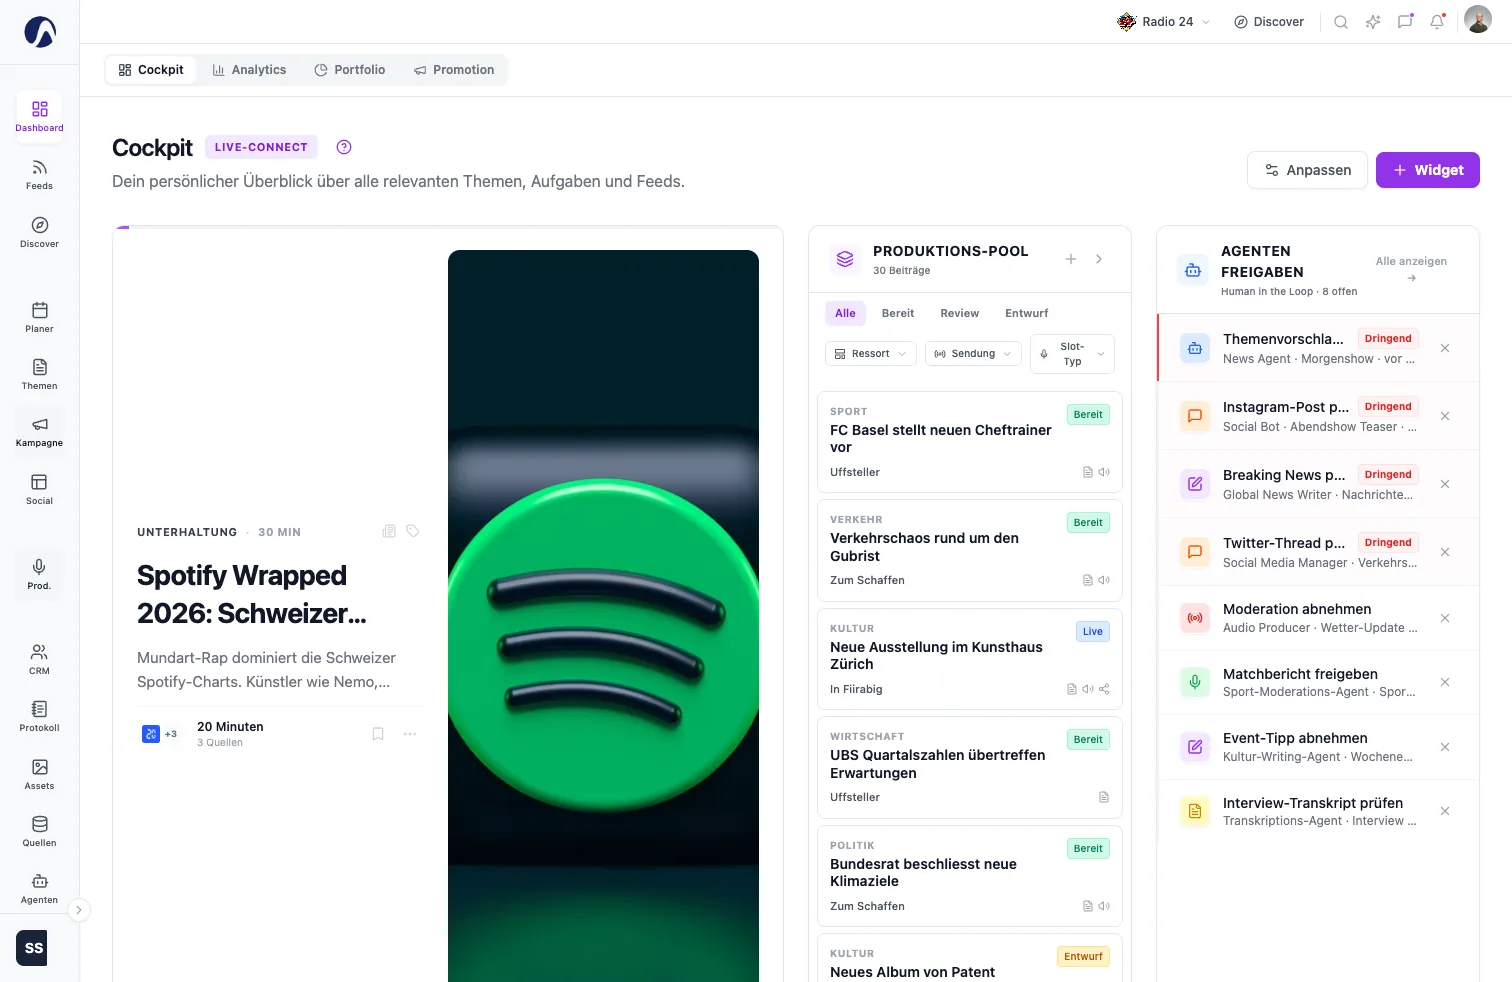Open the Planer sidebar item
1512x982 pixels.
(x=40, y=317)
